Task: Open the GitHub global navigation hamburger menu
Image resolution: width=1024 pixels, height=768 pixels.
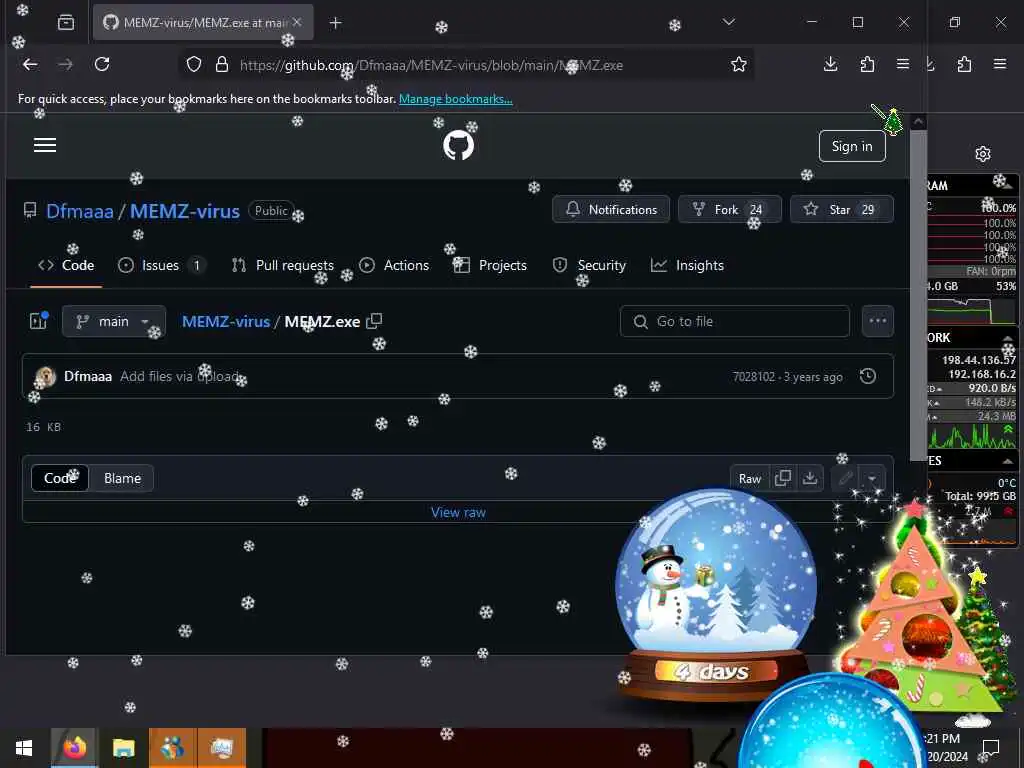Action: point(45,145)
